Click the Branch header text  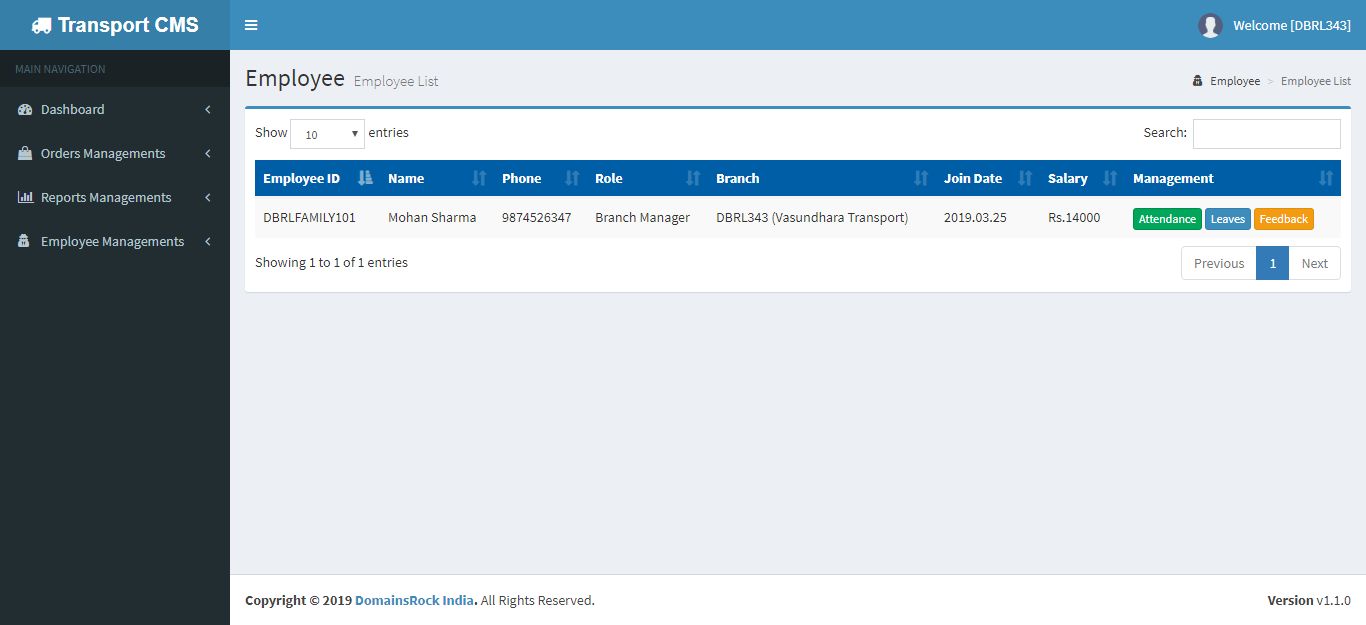(x=738, y=178)
